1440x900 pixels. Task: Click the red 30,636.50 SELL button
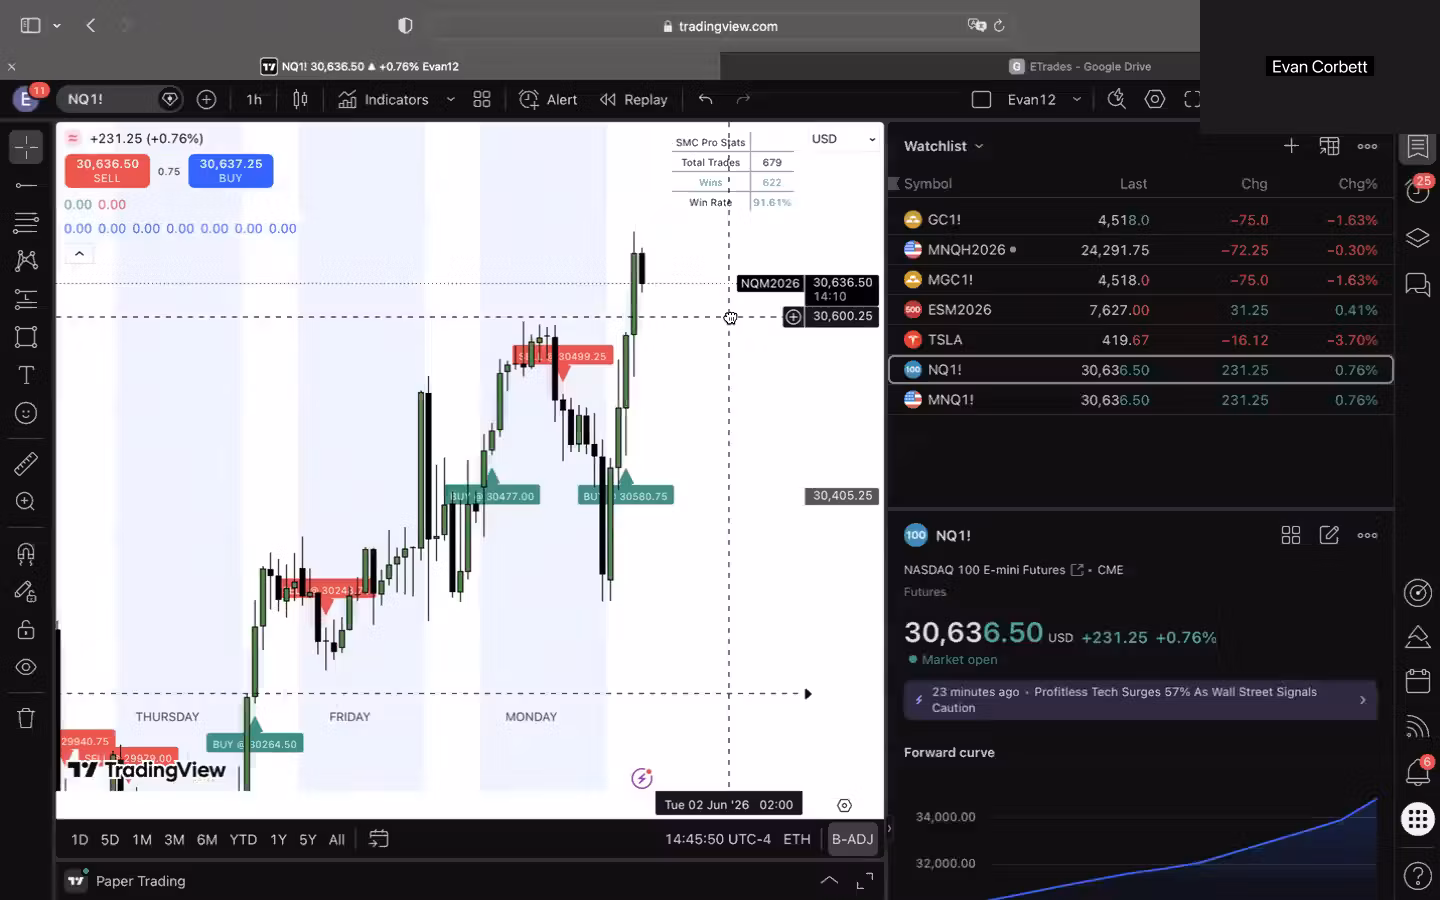pyautogui.click(x=107, y=170)
